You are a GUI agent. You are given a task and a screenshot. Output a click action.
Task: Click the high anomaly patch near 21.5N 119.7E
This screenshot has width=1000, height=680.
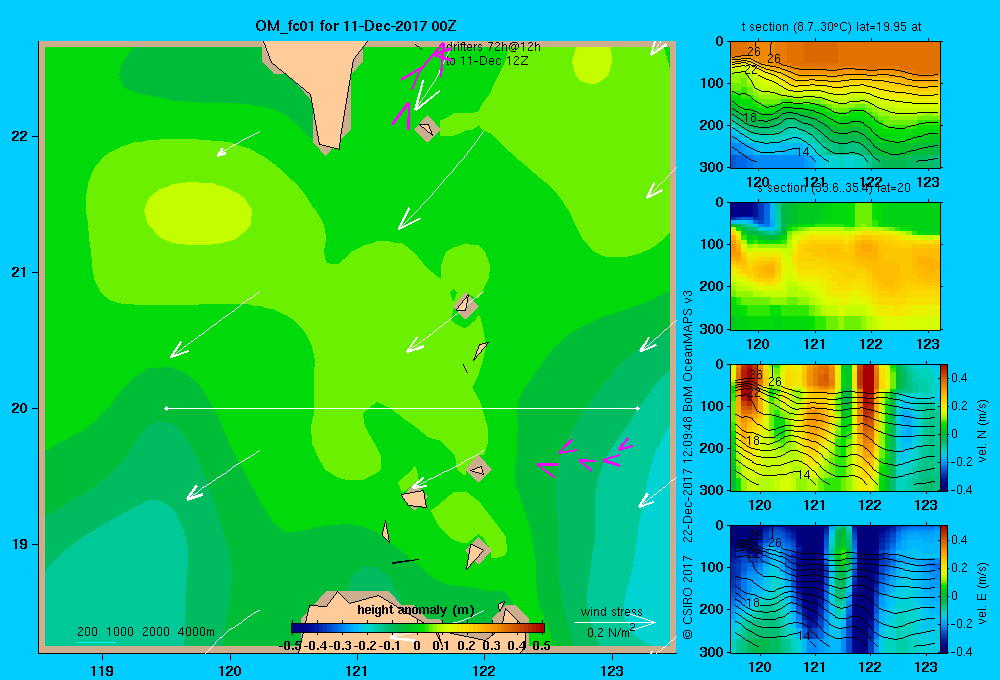point(198,213)
